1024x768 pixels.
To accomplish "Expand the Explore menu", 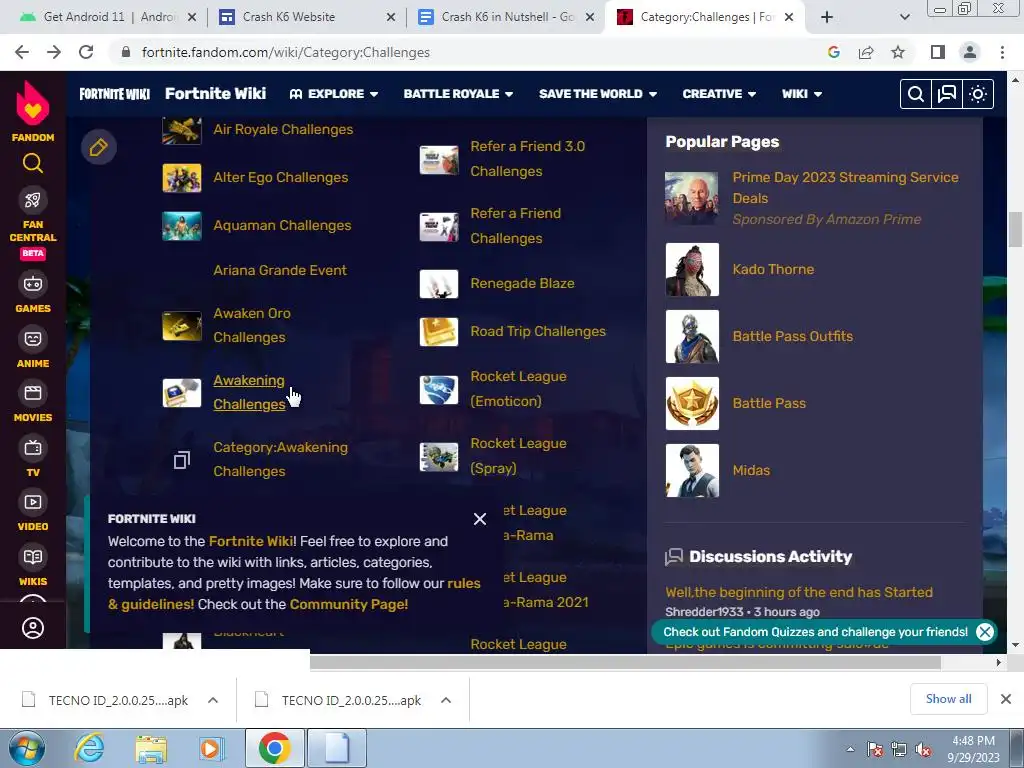I will pyautogui.click(x=334, y=94).
